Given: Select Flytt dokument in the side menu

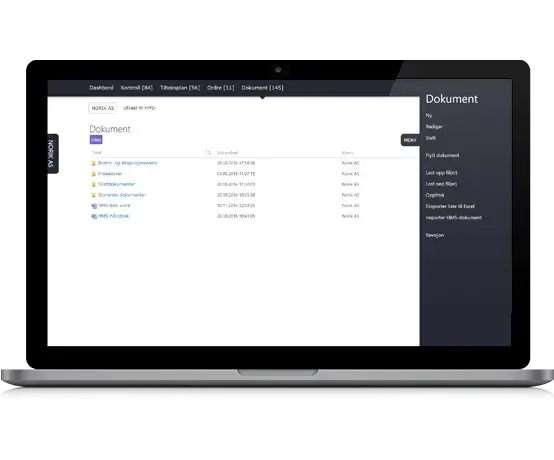Looking at the screenshot, I should coord(442,155).
